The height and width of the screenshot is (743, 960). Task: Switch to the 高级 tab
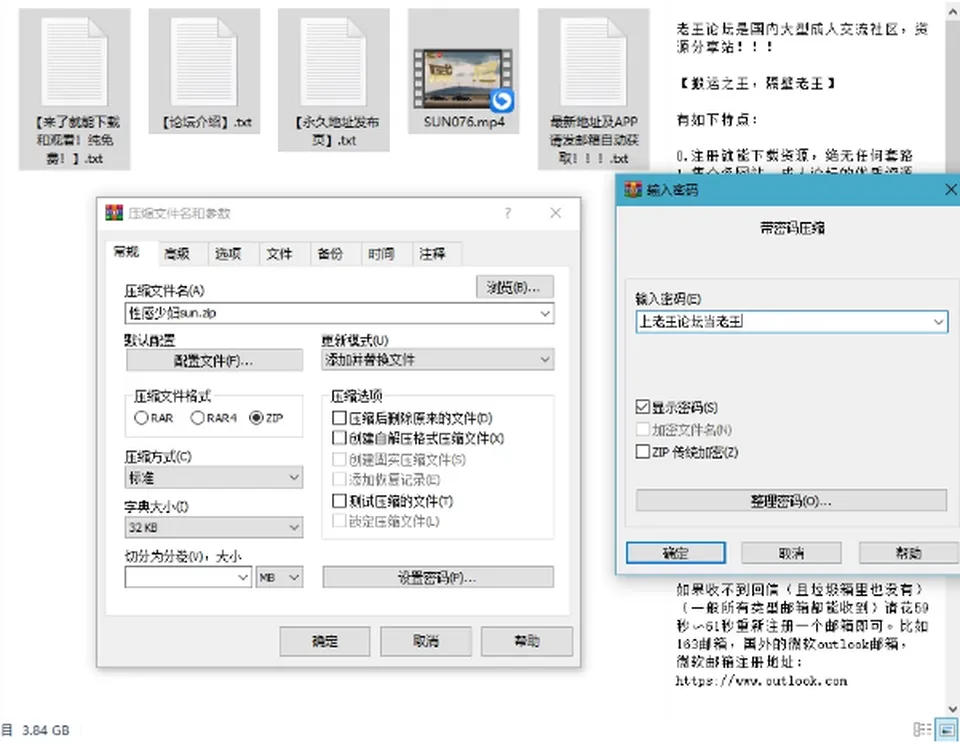point(177,253)
